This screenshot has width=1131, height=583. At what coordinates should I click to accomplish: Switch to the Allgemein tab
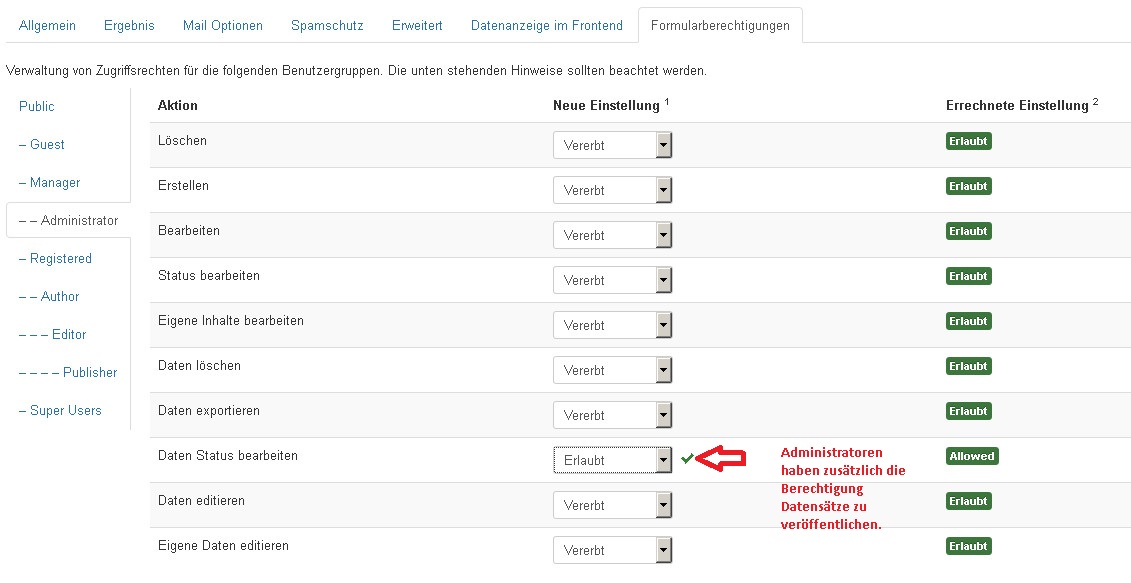click(47, 25)
